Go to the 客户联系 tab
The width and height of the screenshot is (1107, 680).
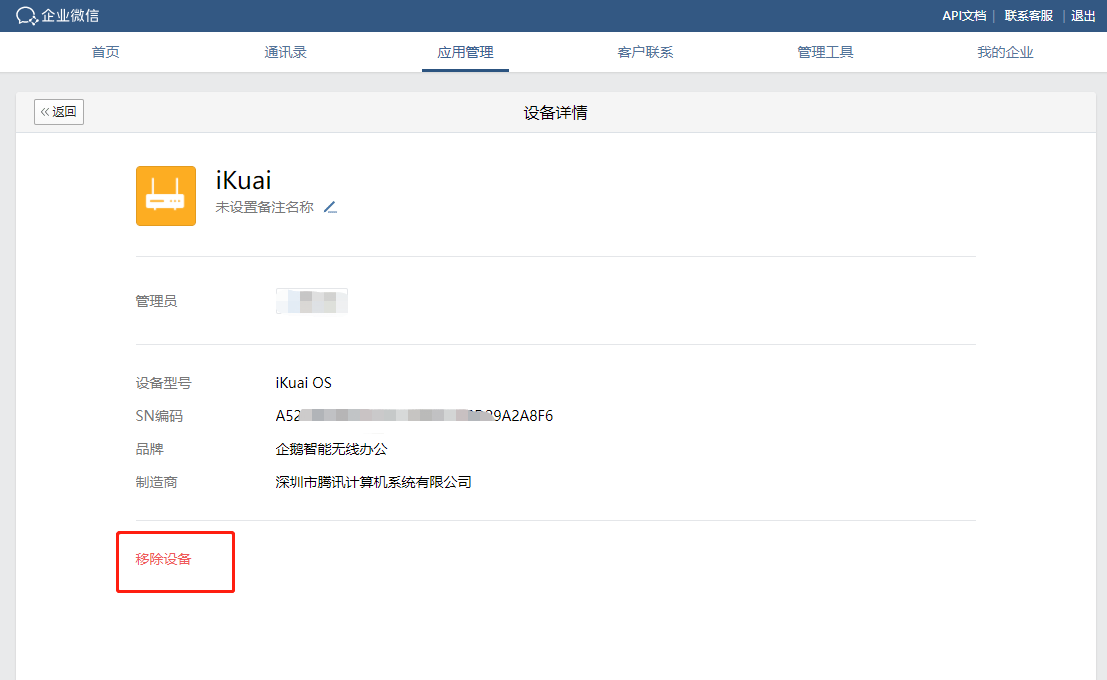[645, 52]
